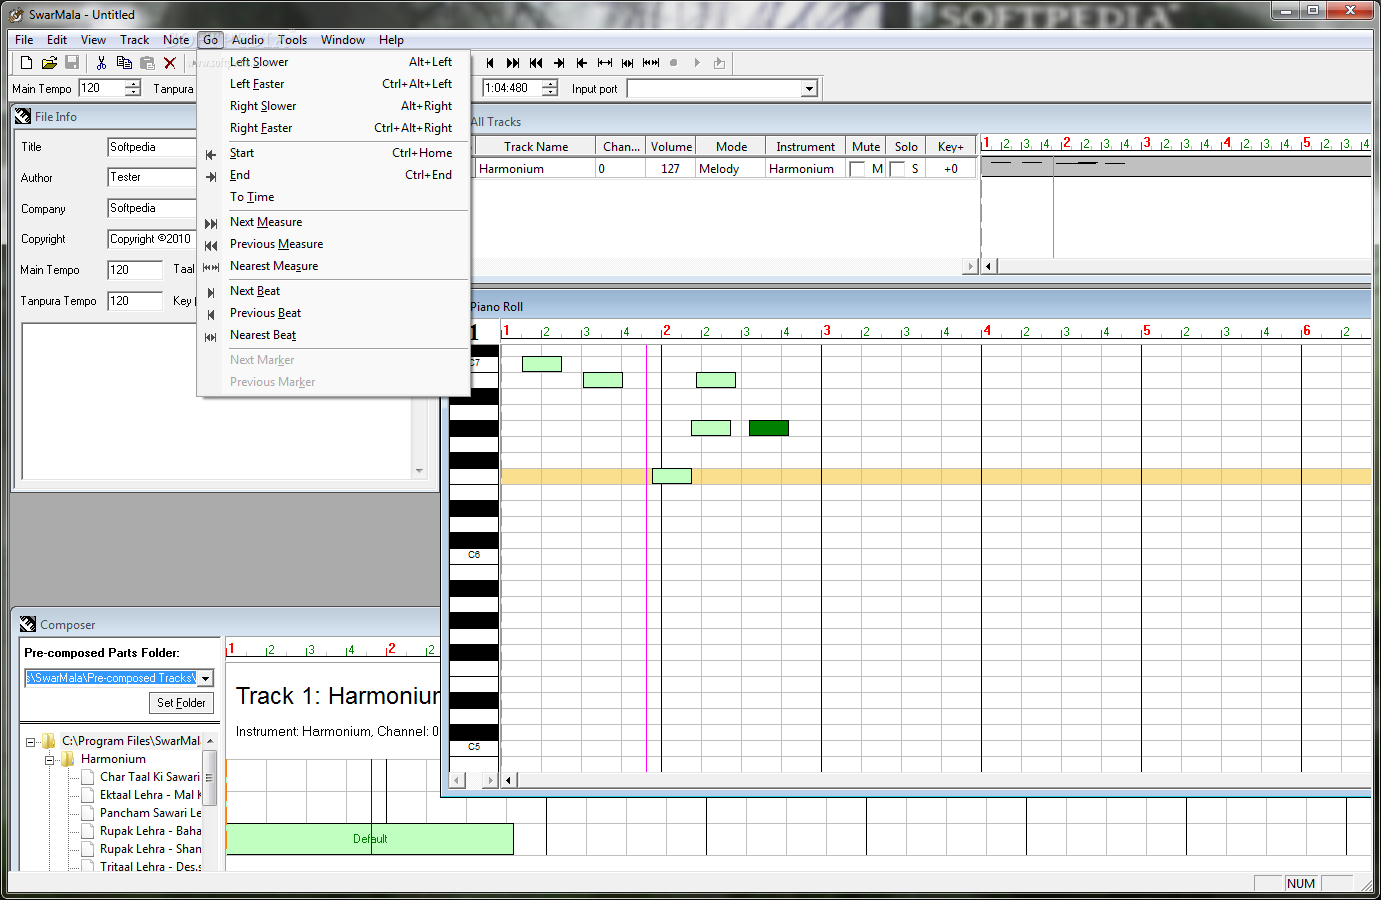Go to nearest beat toolbar icon
Image resolution: width=1381 pixels, height=900 pixels.
(628, 63)
